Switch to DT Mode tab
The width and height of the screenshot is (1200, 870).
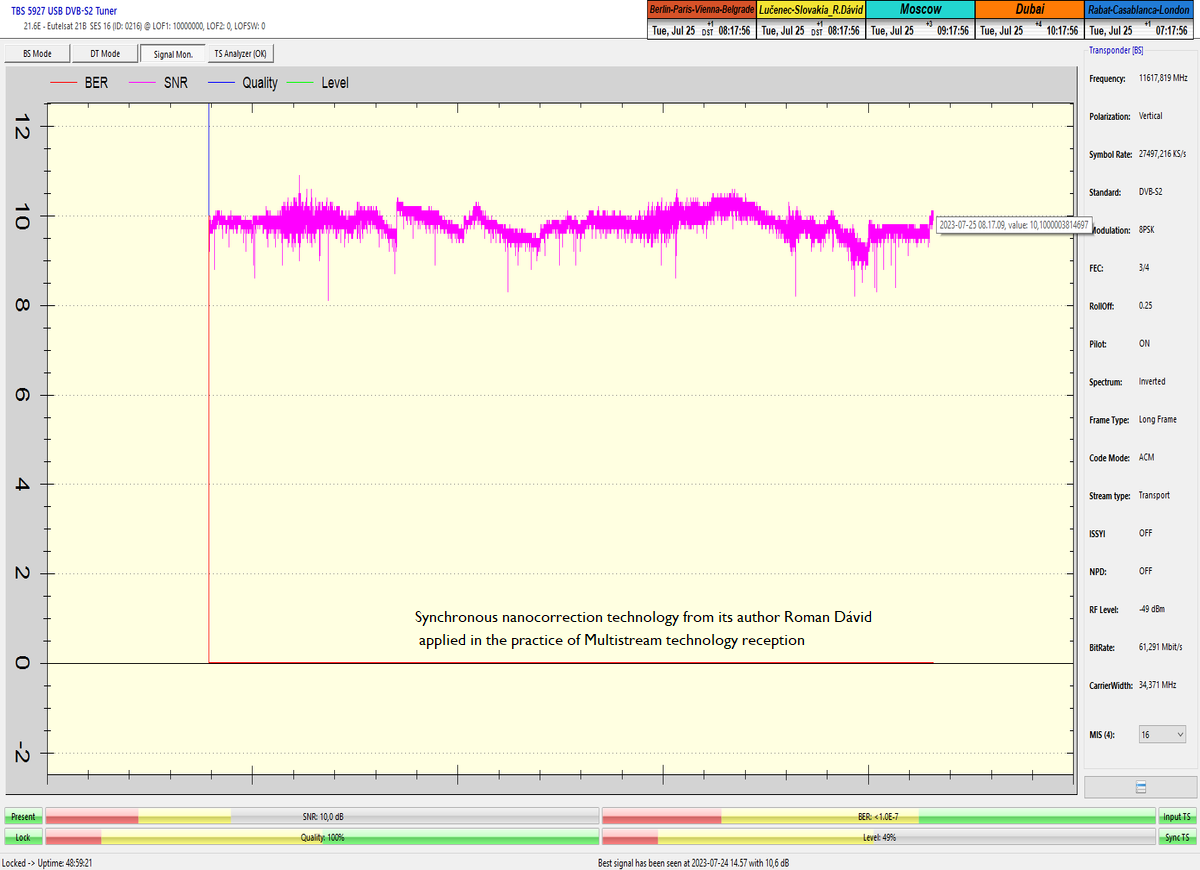pyautogui.click(x=105, y=54)
